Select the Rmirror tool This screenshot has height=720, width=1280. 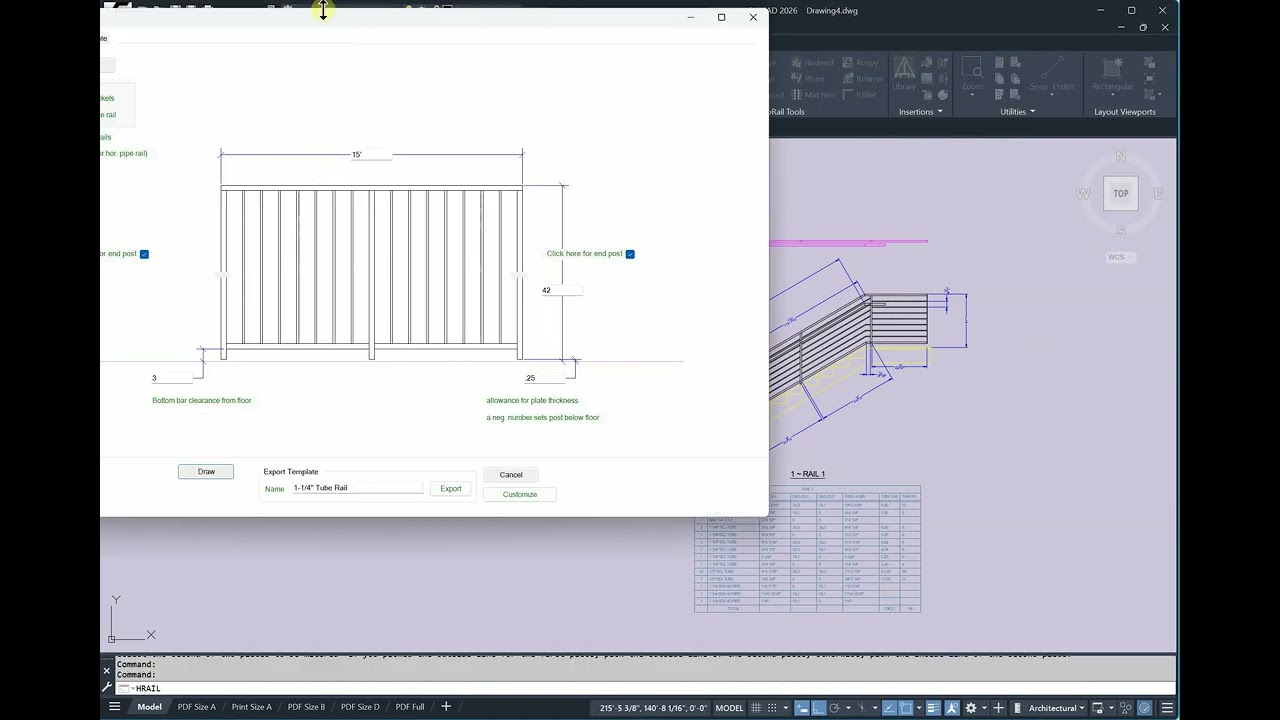[x=863, y=78]
